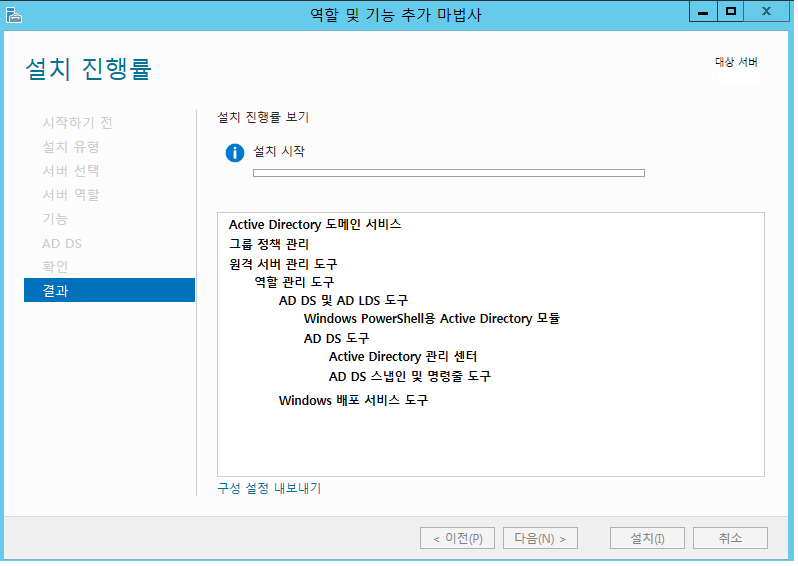
Task: Click the AD DS 도구 entry
Action: tap(336, 338)
